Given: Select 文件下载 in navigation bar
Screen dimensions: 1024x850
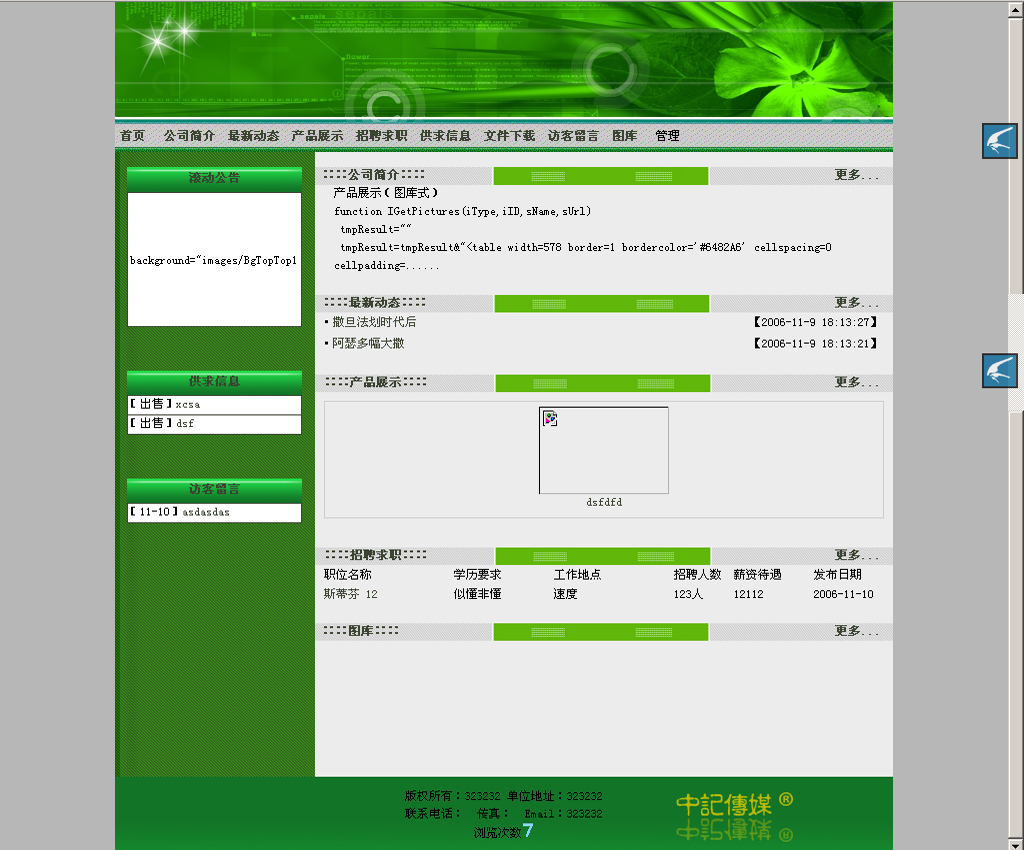Looking at the screenshot, I should point(509,136).
